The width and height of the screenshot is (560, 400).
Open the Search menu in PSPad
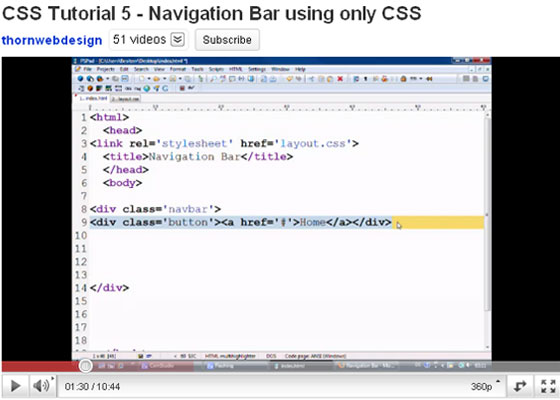coord(141,69)
